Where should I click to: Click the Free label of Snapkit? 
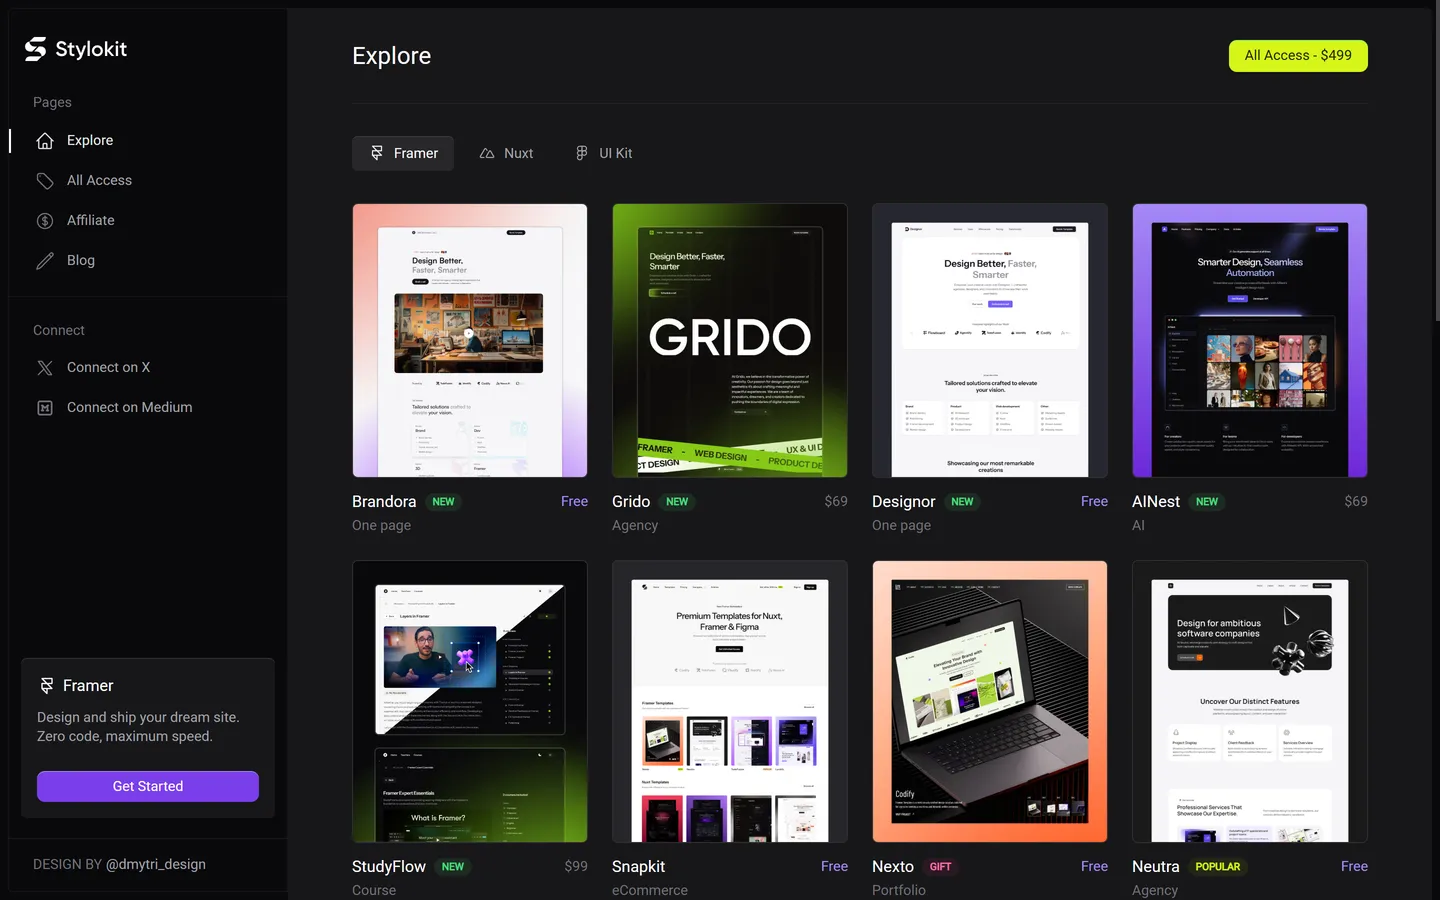tap(835, 867)
